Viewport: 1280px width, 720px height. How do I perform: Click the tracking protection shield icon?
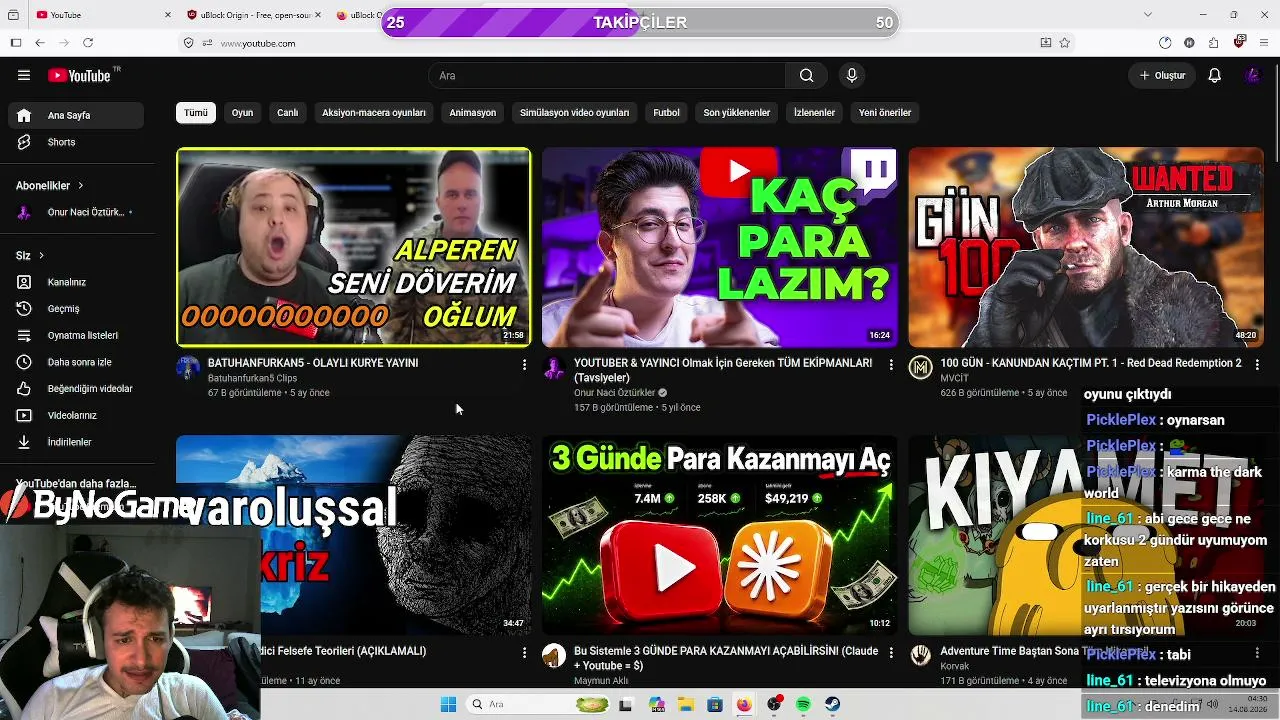coord(188,43)
